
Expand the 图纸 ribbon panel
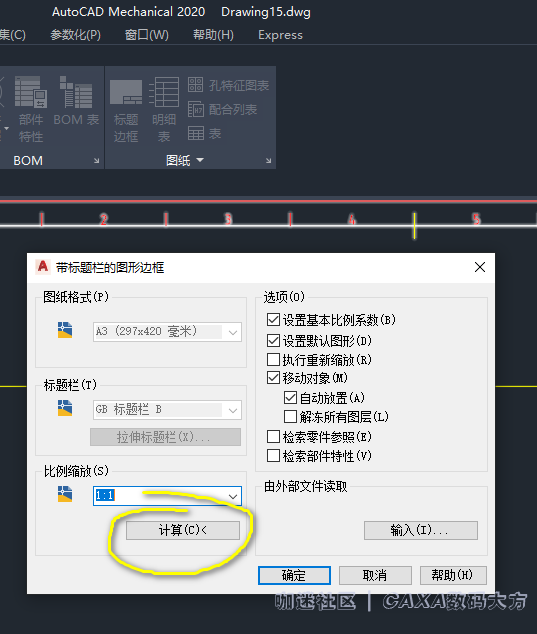[185, 161]
